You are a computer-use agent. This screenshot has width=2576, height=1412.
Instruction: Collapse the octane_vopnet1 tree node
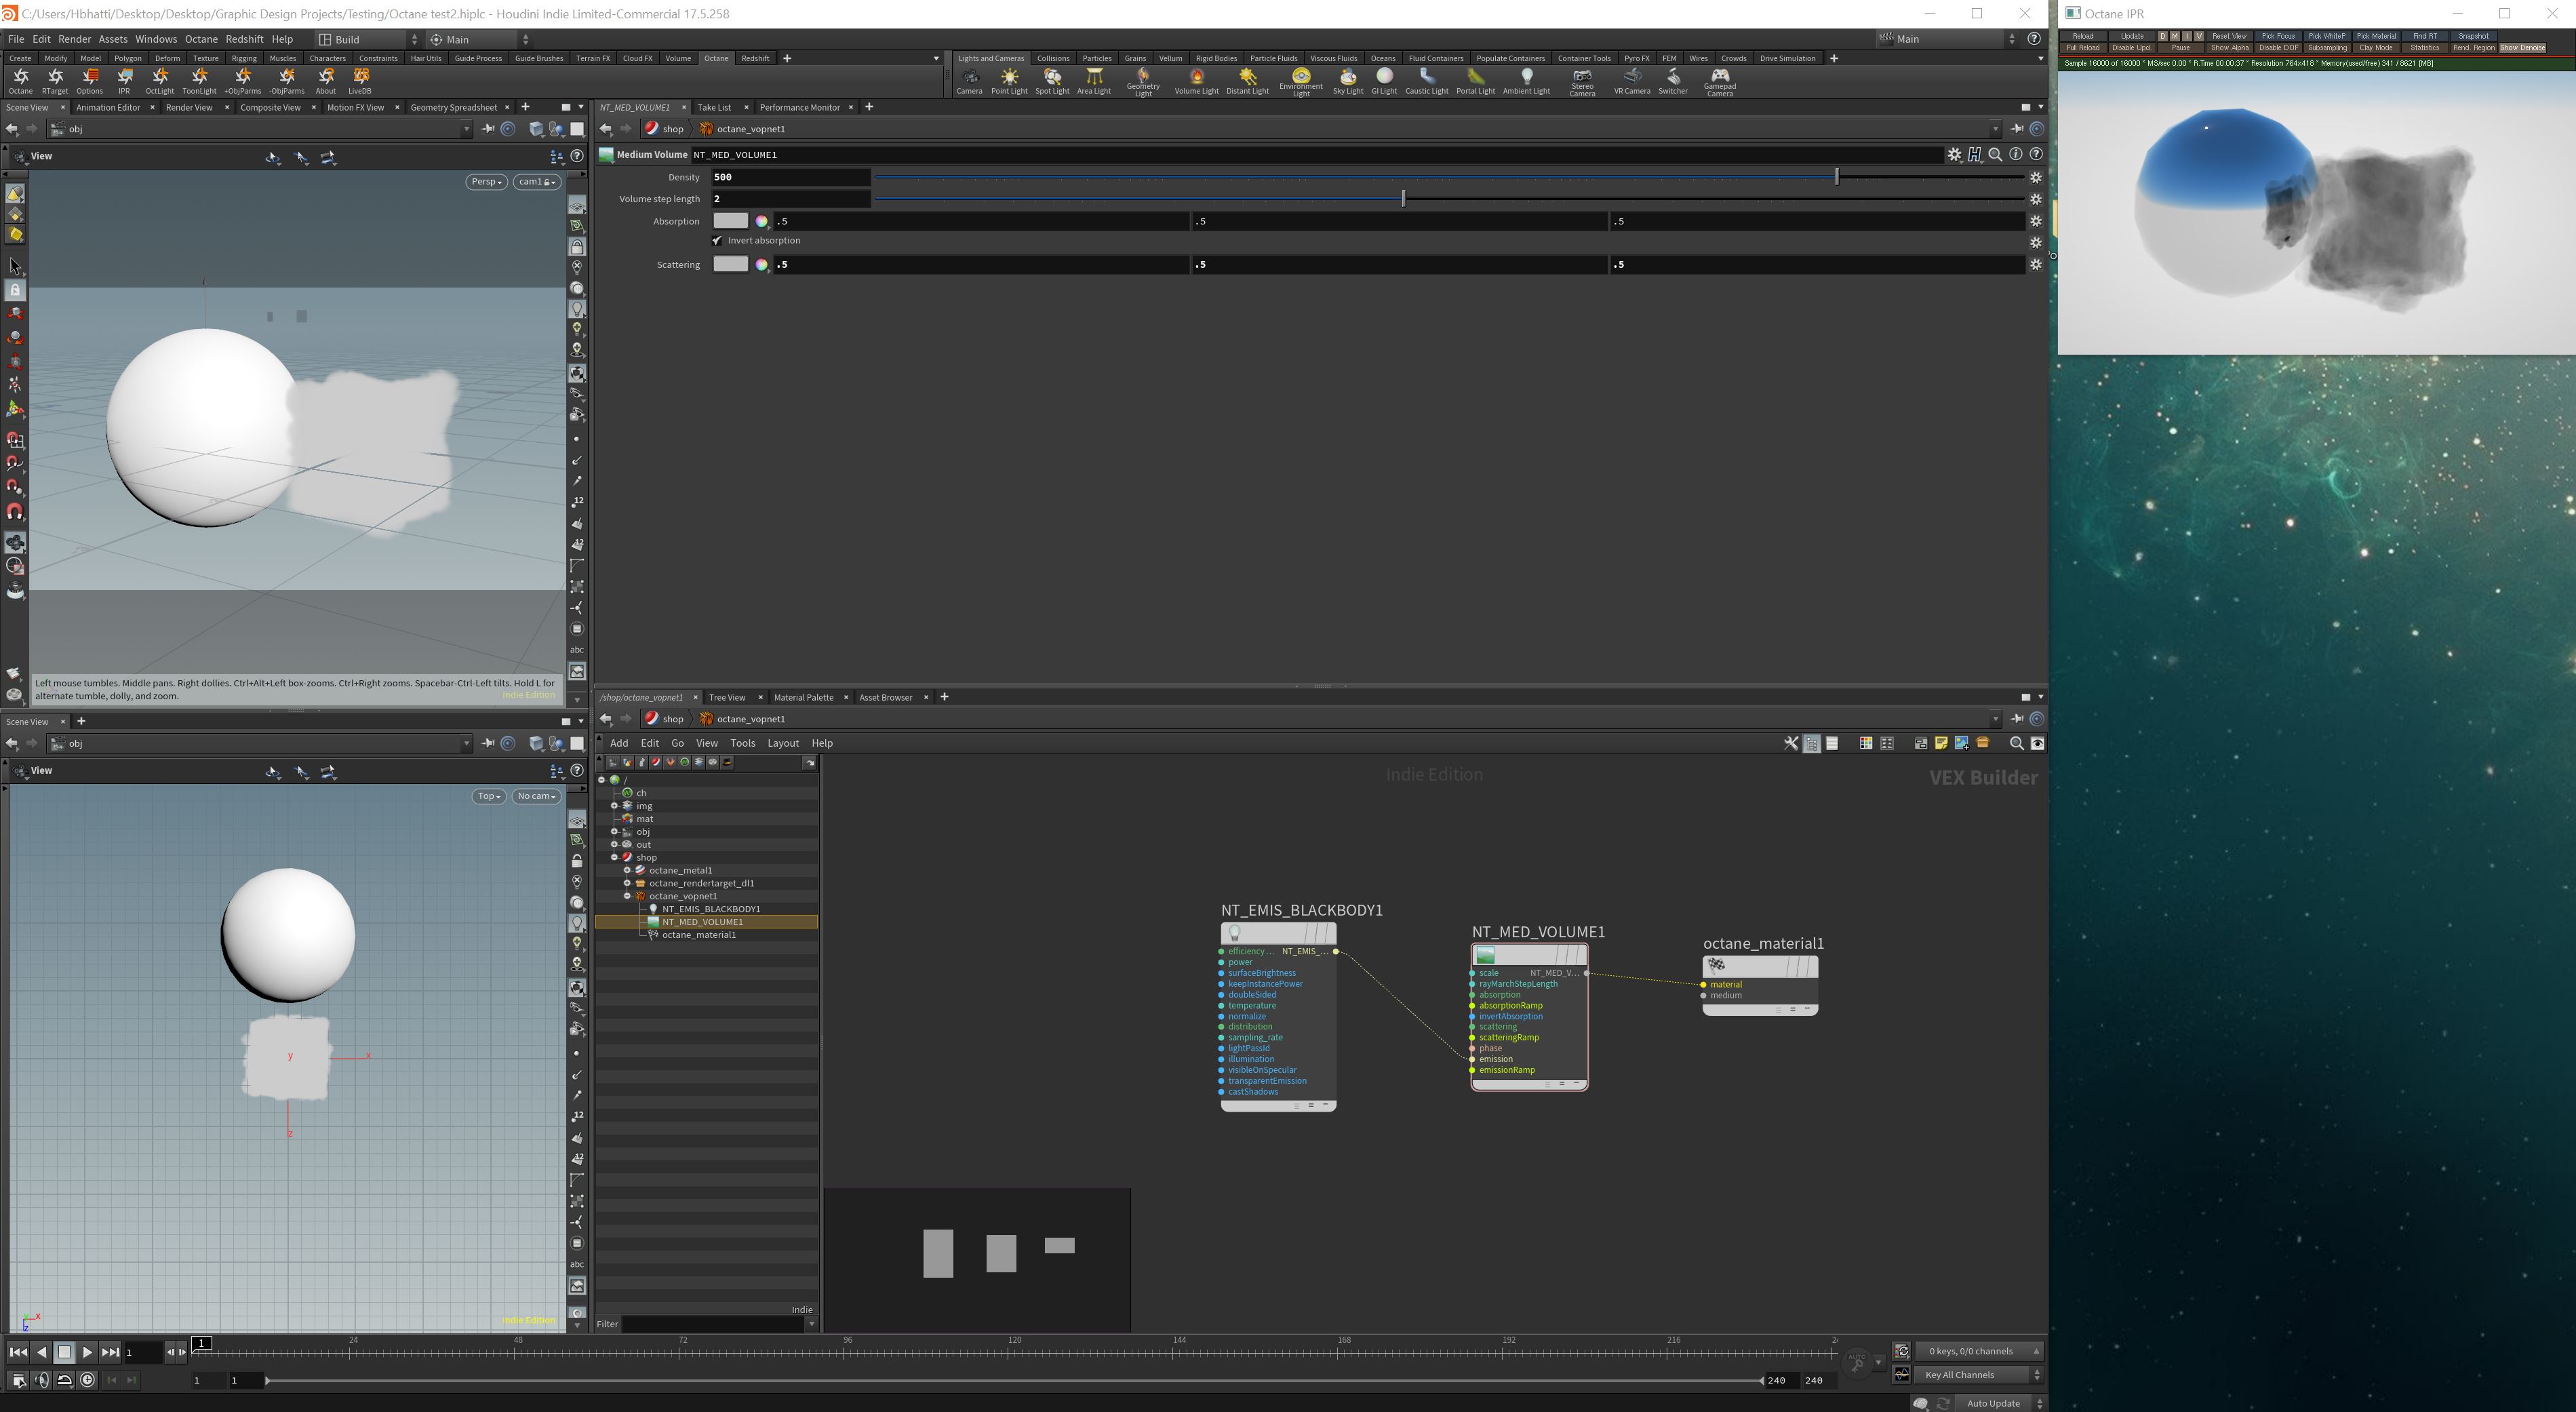pyautogui.click(x=628, y=896)
